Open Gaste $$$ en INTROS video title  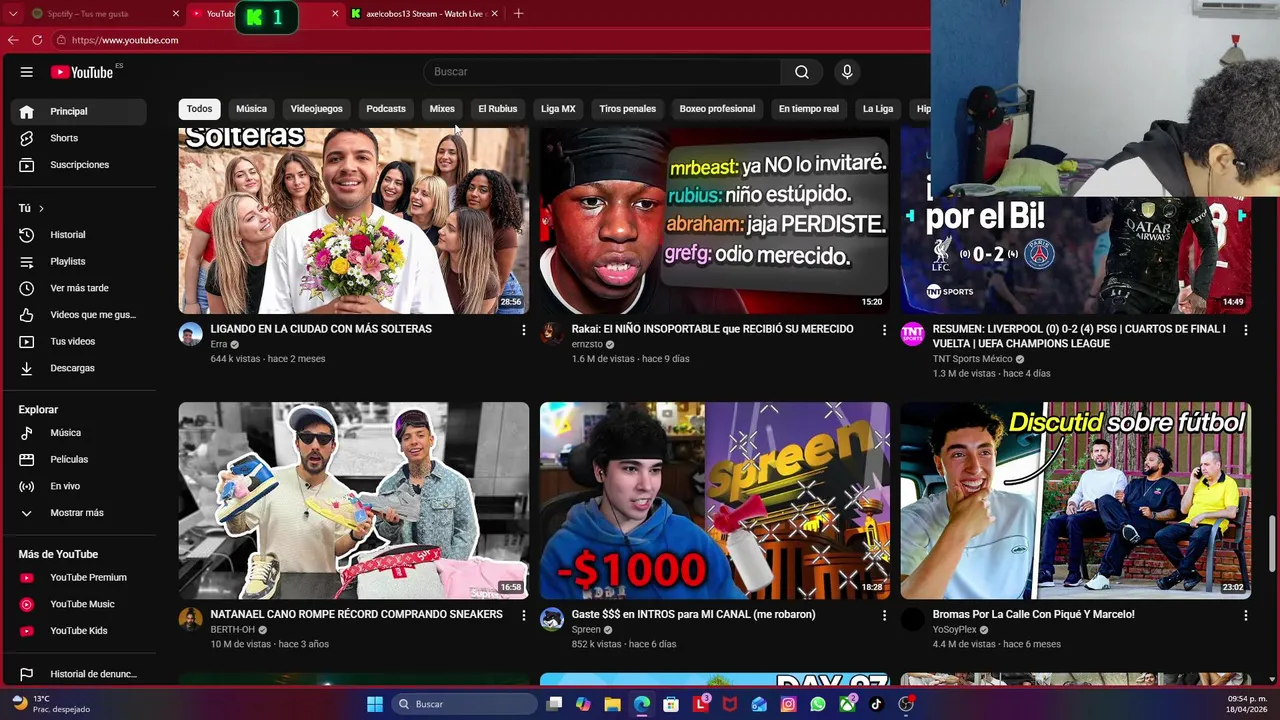pyautogui.click(x=693, y=615)
